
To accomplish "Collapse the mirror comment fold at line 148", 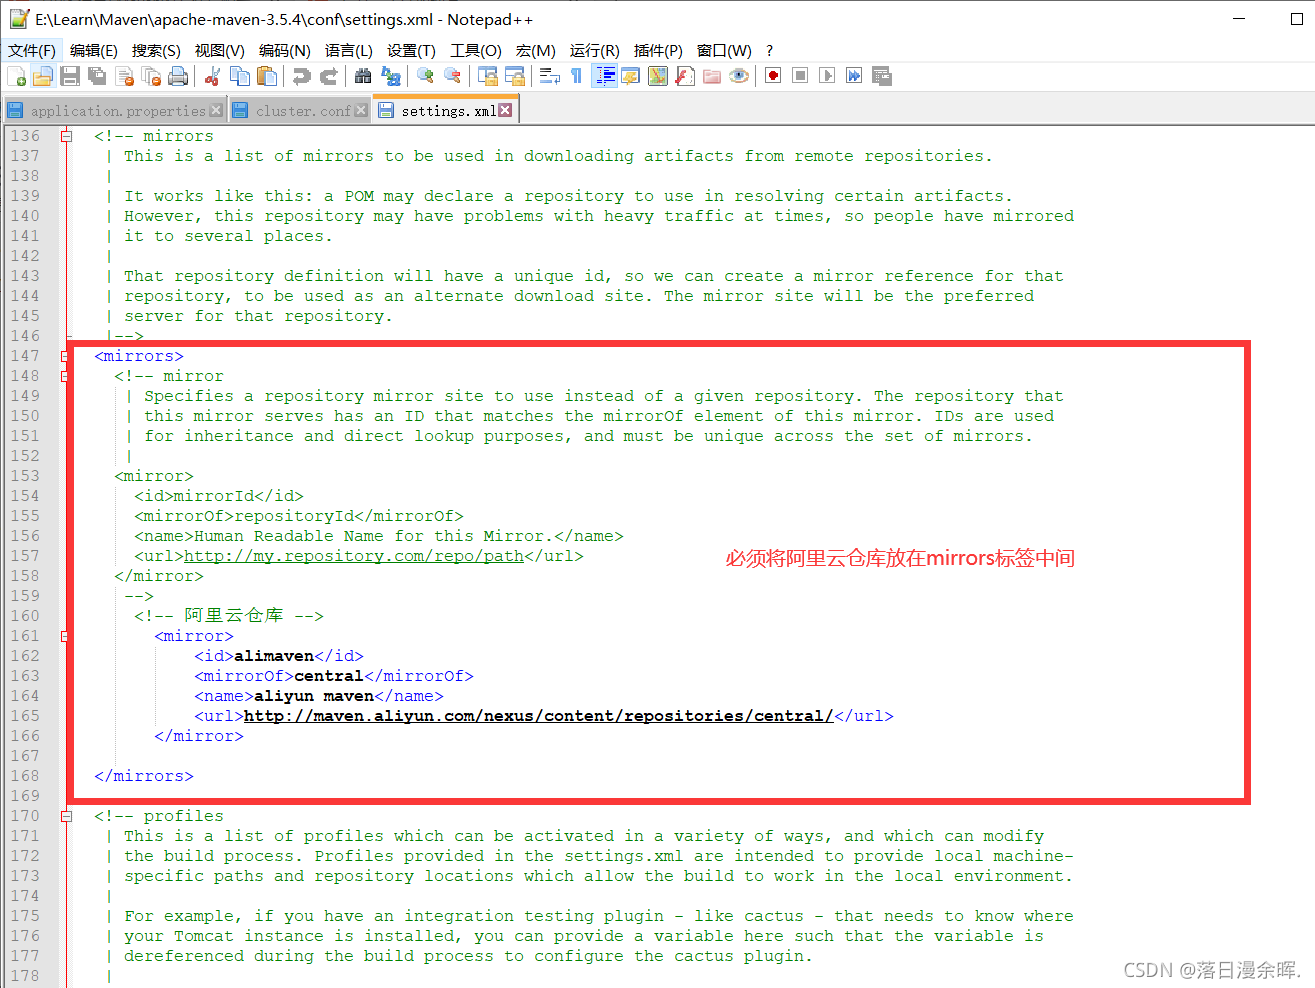I will click(x=66, y=376).
